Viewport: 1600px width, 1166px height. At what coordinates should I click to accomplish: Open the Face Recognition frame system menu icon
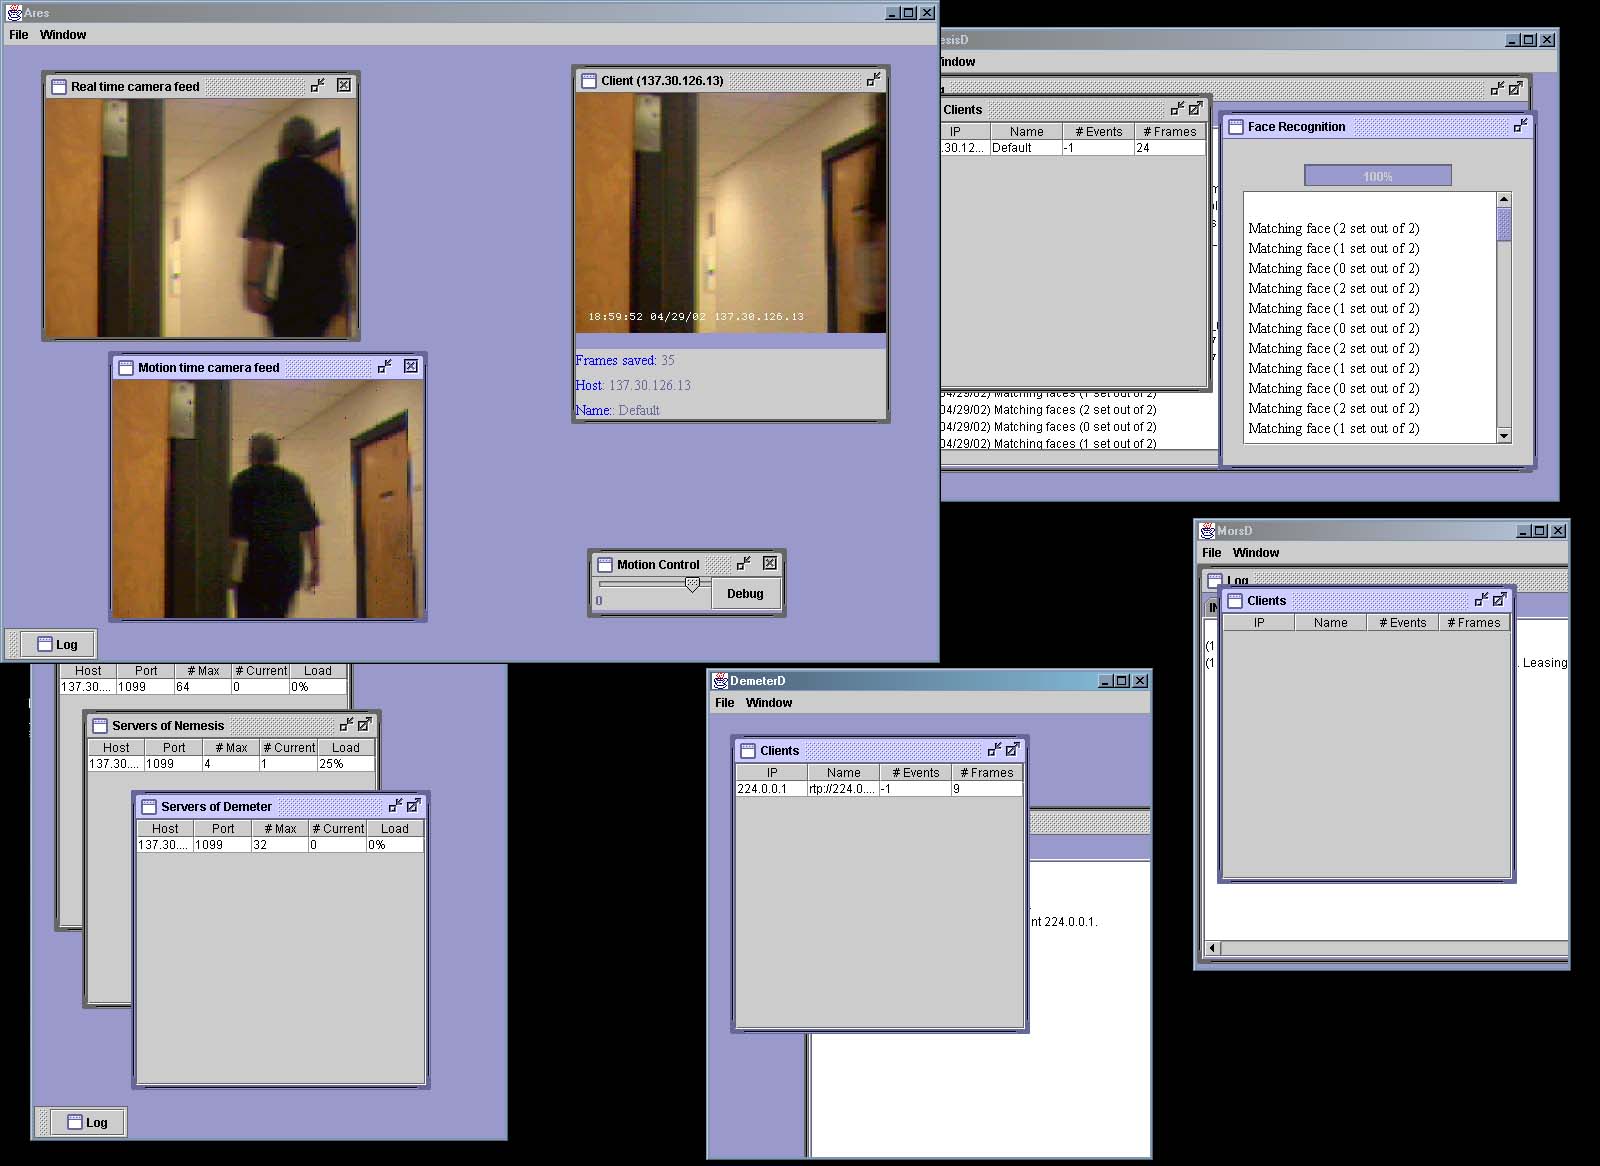[1236, 127]
